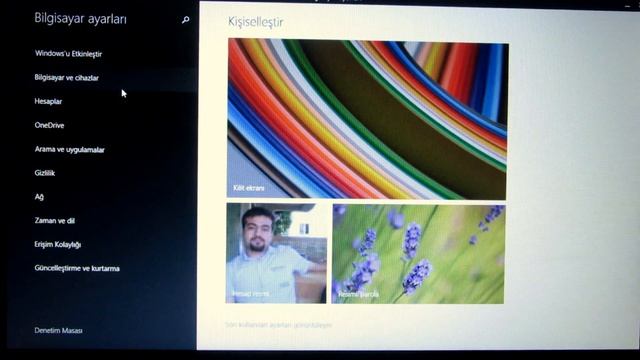
Task: Open Denetim Masası link
Action: [x=58, y=330]
